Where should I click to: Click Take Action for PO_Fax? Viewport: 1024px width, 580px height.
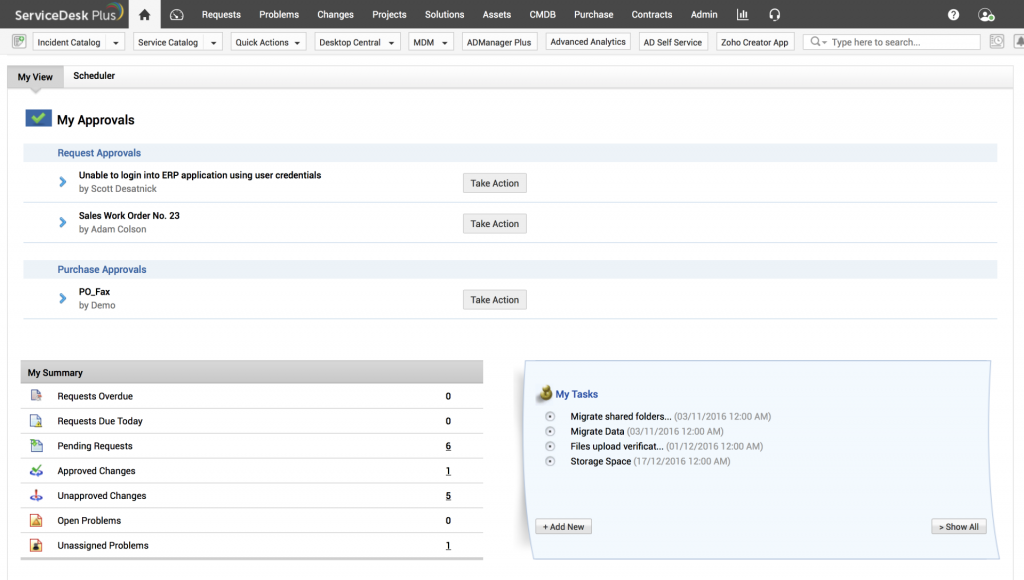click(495, 299)
